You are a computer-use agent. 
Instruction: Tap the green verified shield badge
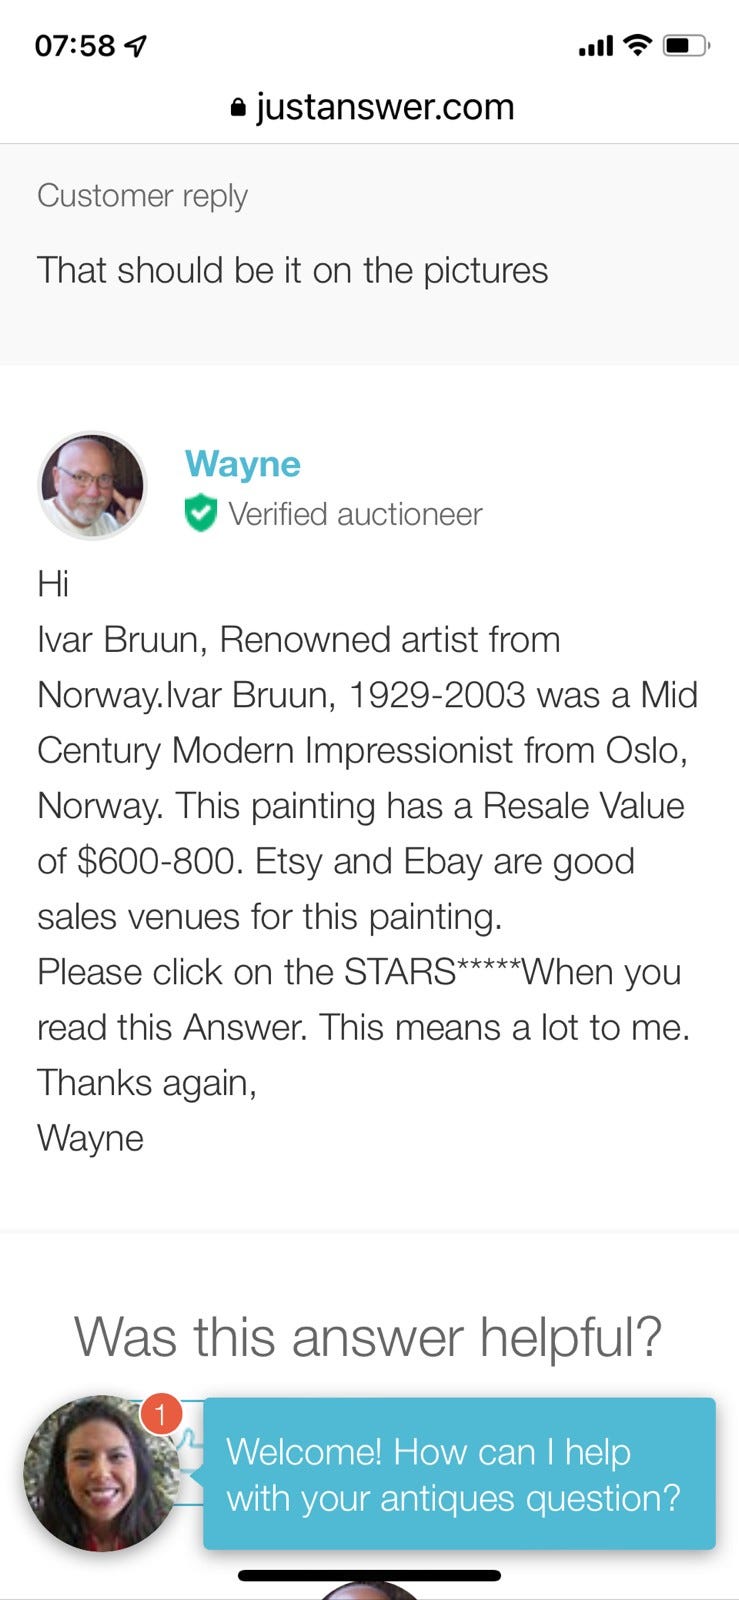[201, 514]
